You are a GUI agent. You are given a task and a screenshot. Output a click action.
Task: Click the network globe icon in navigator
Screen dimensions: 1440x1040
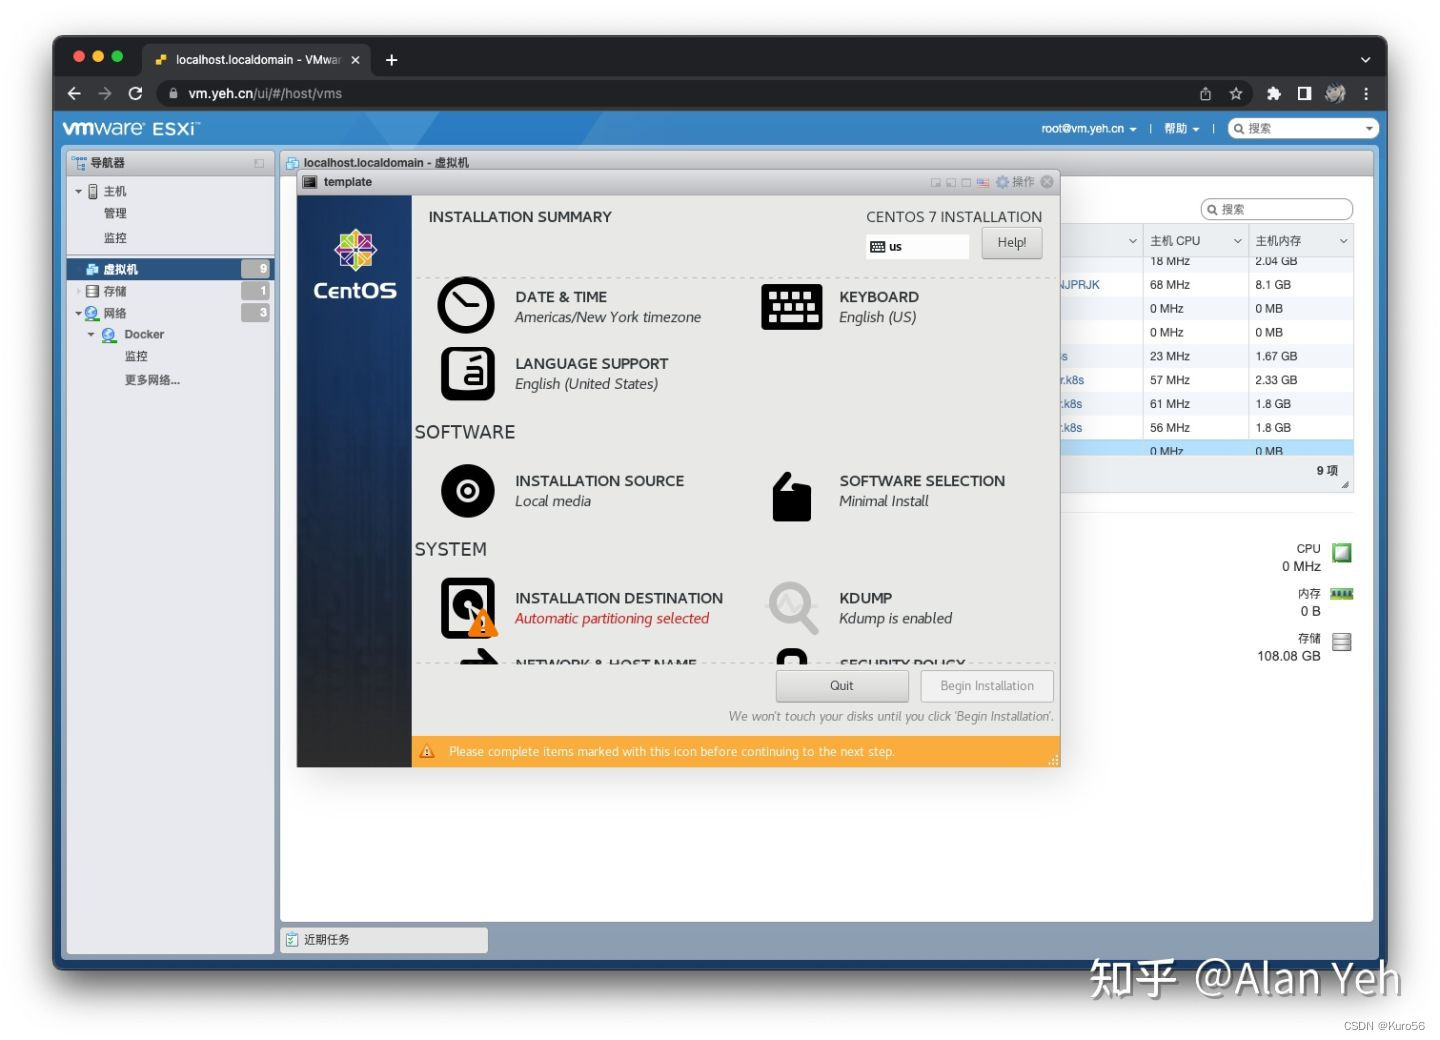(x=92, y=313)
